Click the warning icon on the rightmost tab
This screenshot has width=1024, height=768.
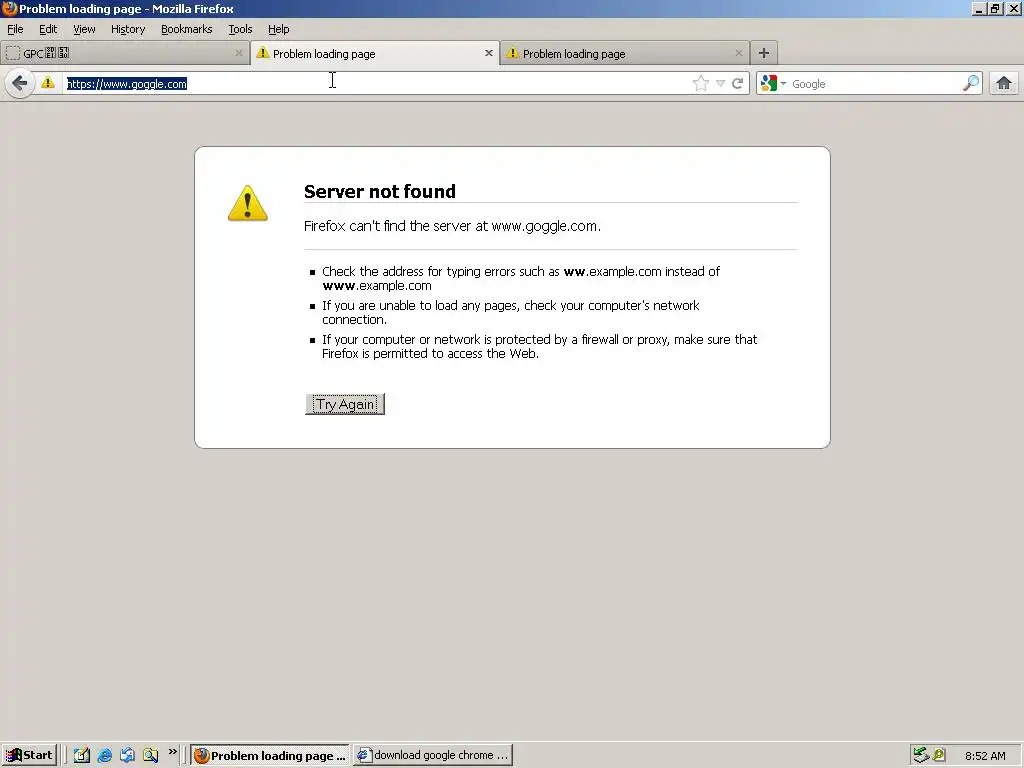coord(513,53)
